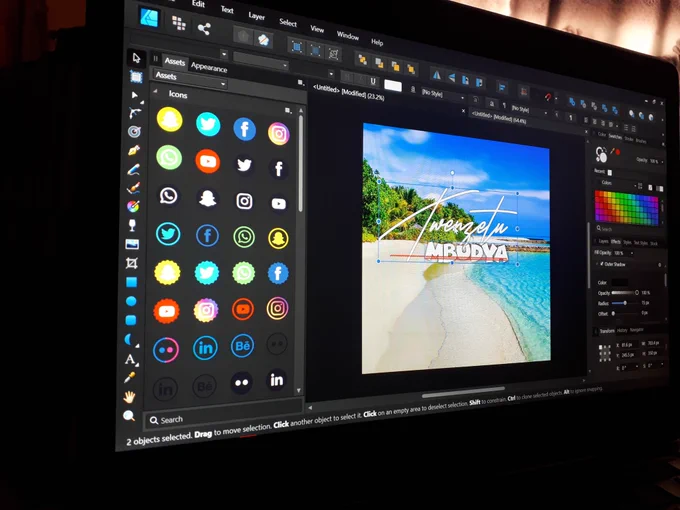The image size is (680, 510).
Task: Select the Color Picker eyedropper tool
Action: tap(129, 378)
